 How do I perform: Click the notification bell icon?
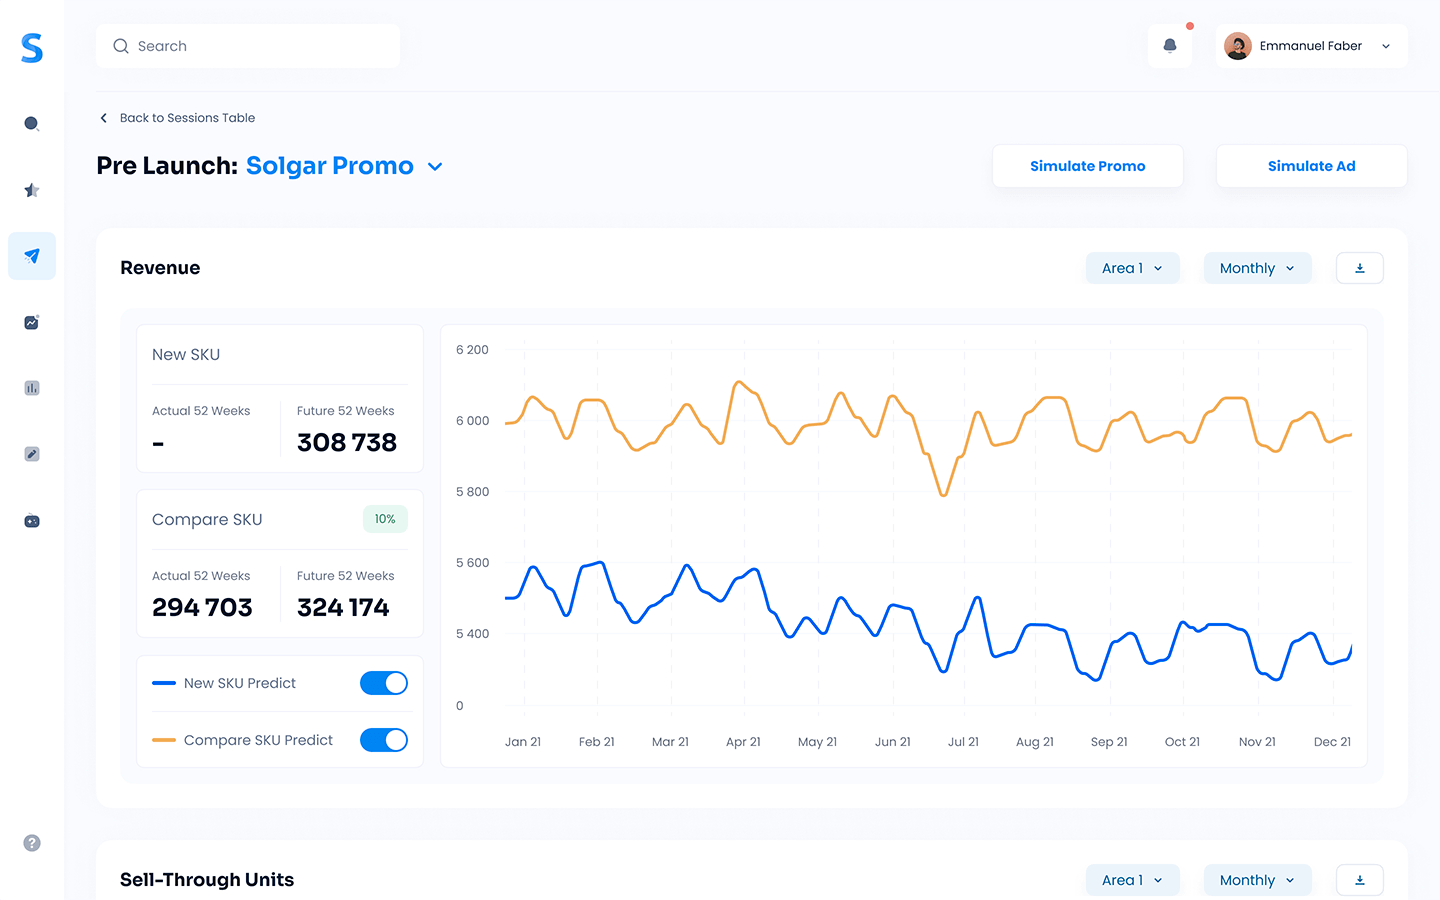(1170, 46)
